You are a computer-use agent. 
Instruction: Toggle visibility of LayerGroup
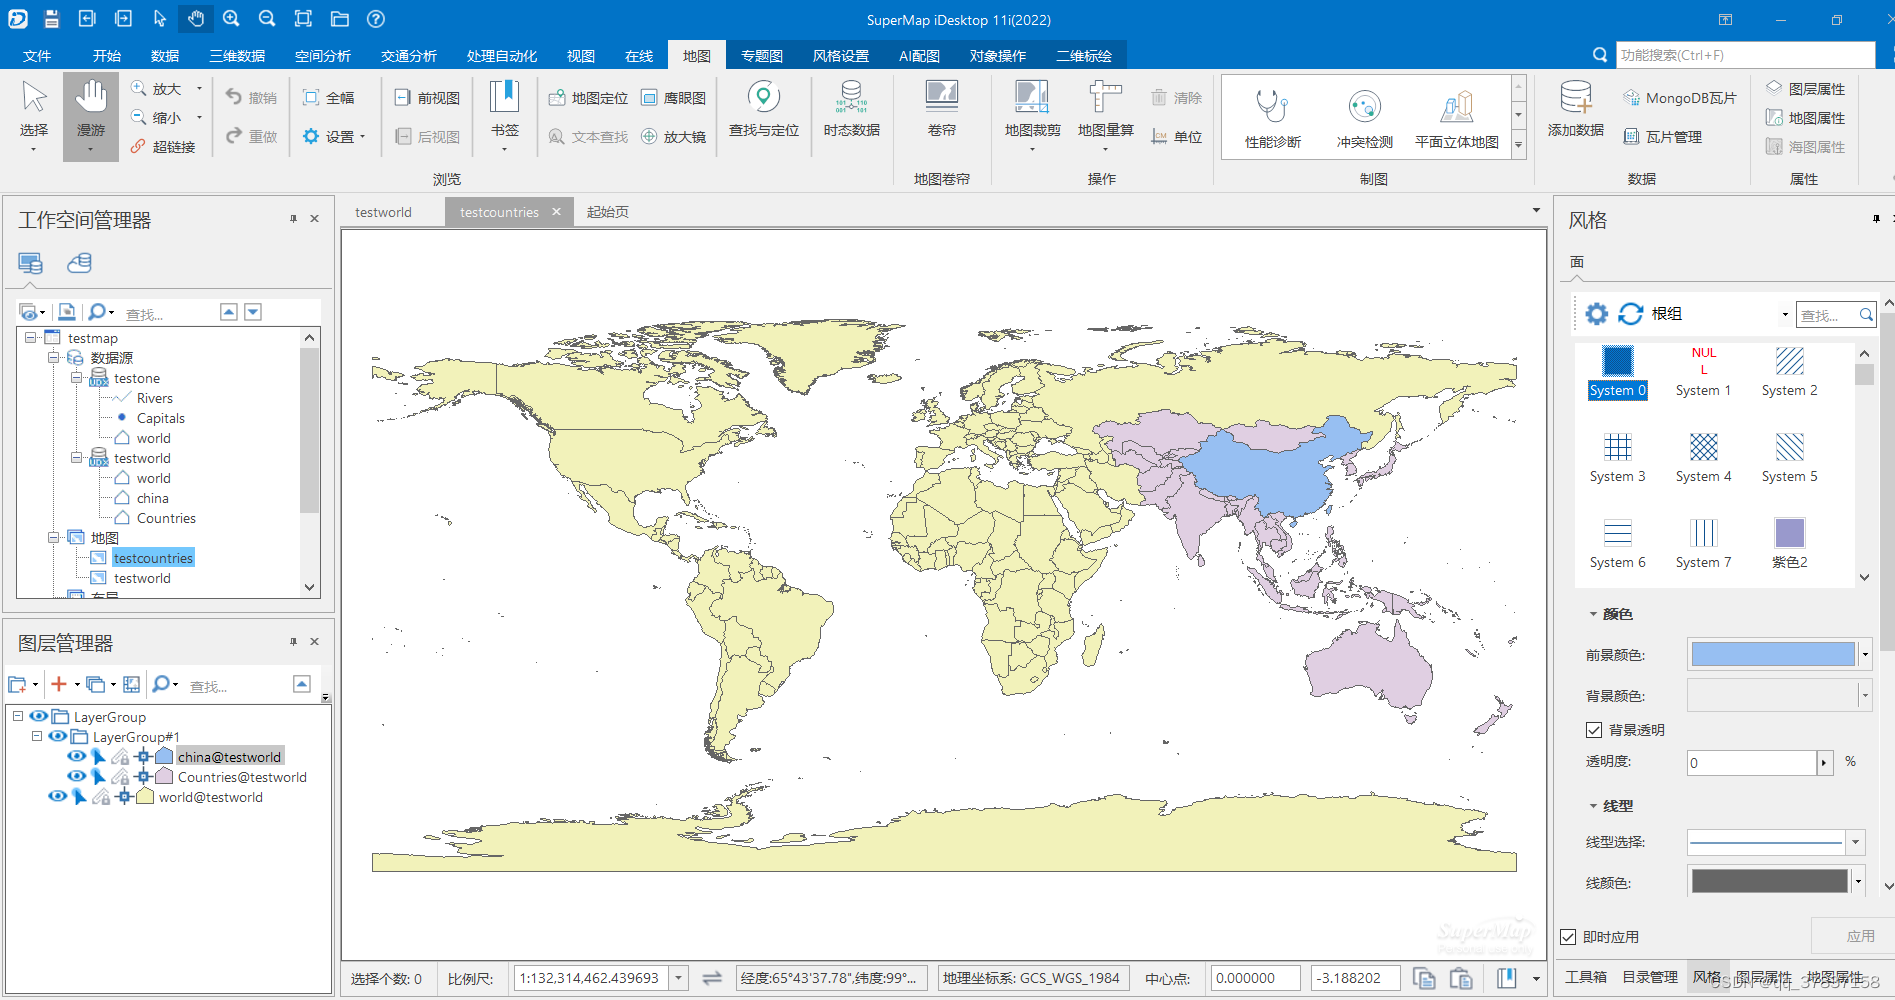click(x=38, y=717)
